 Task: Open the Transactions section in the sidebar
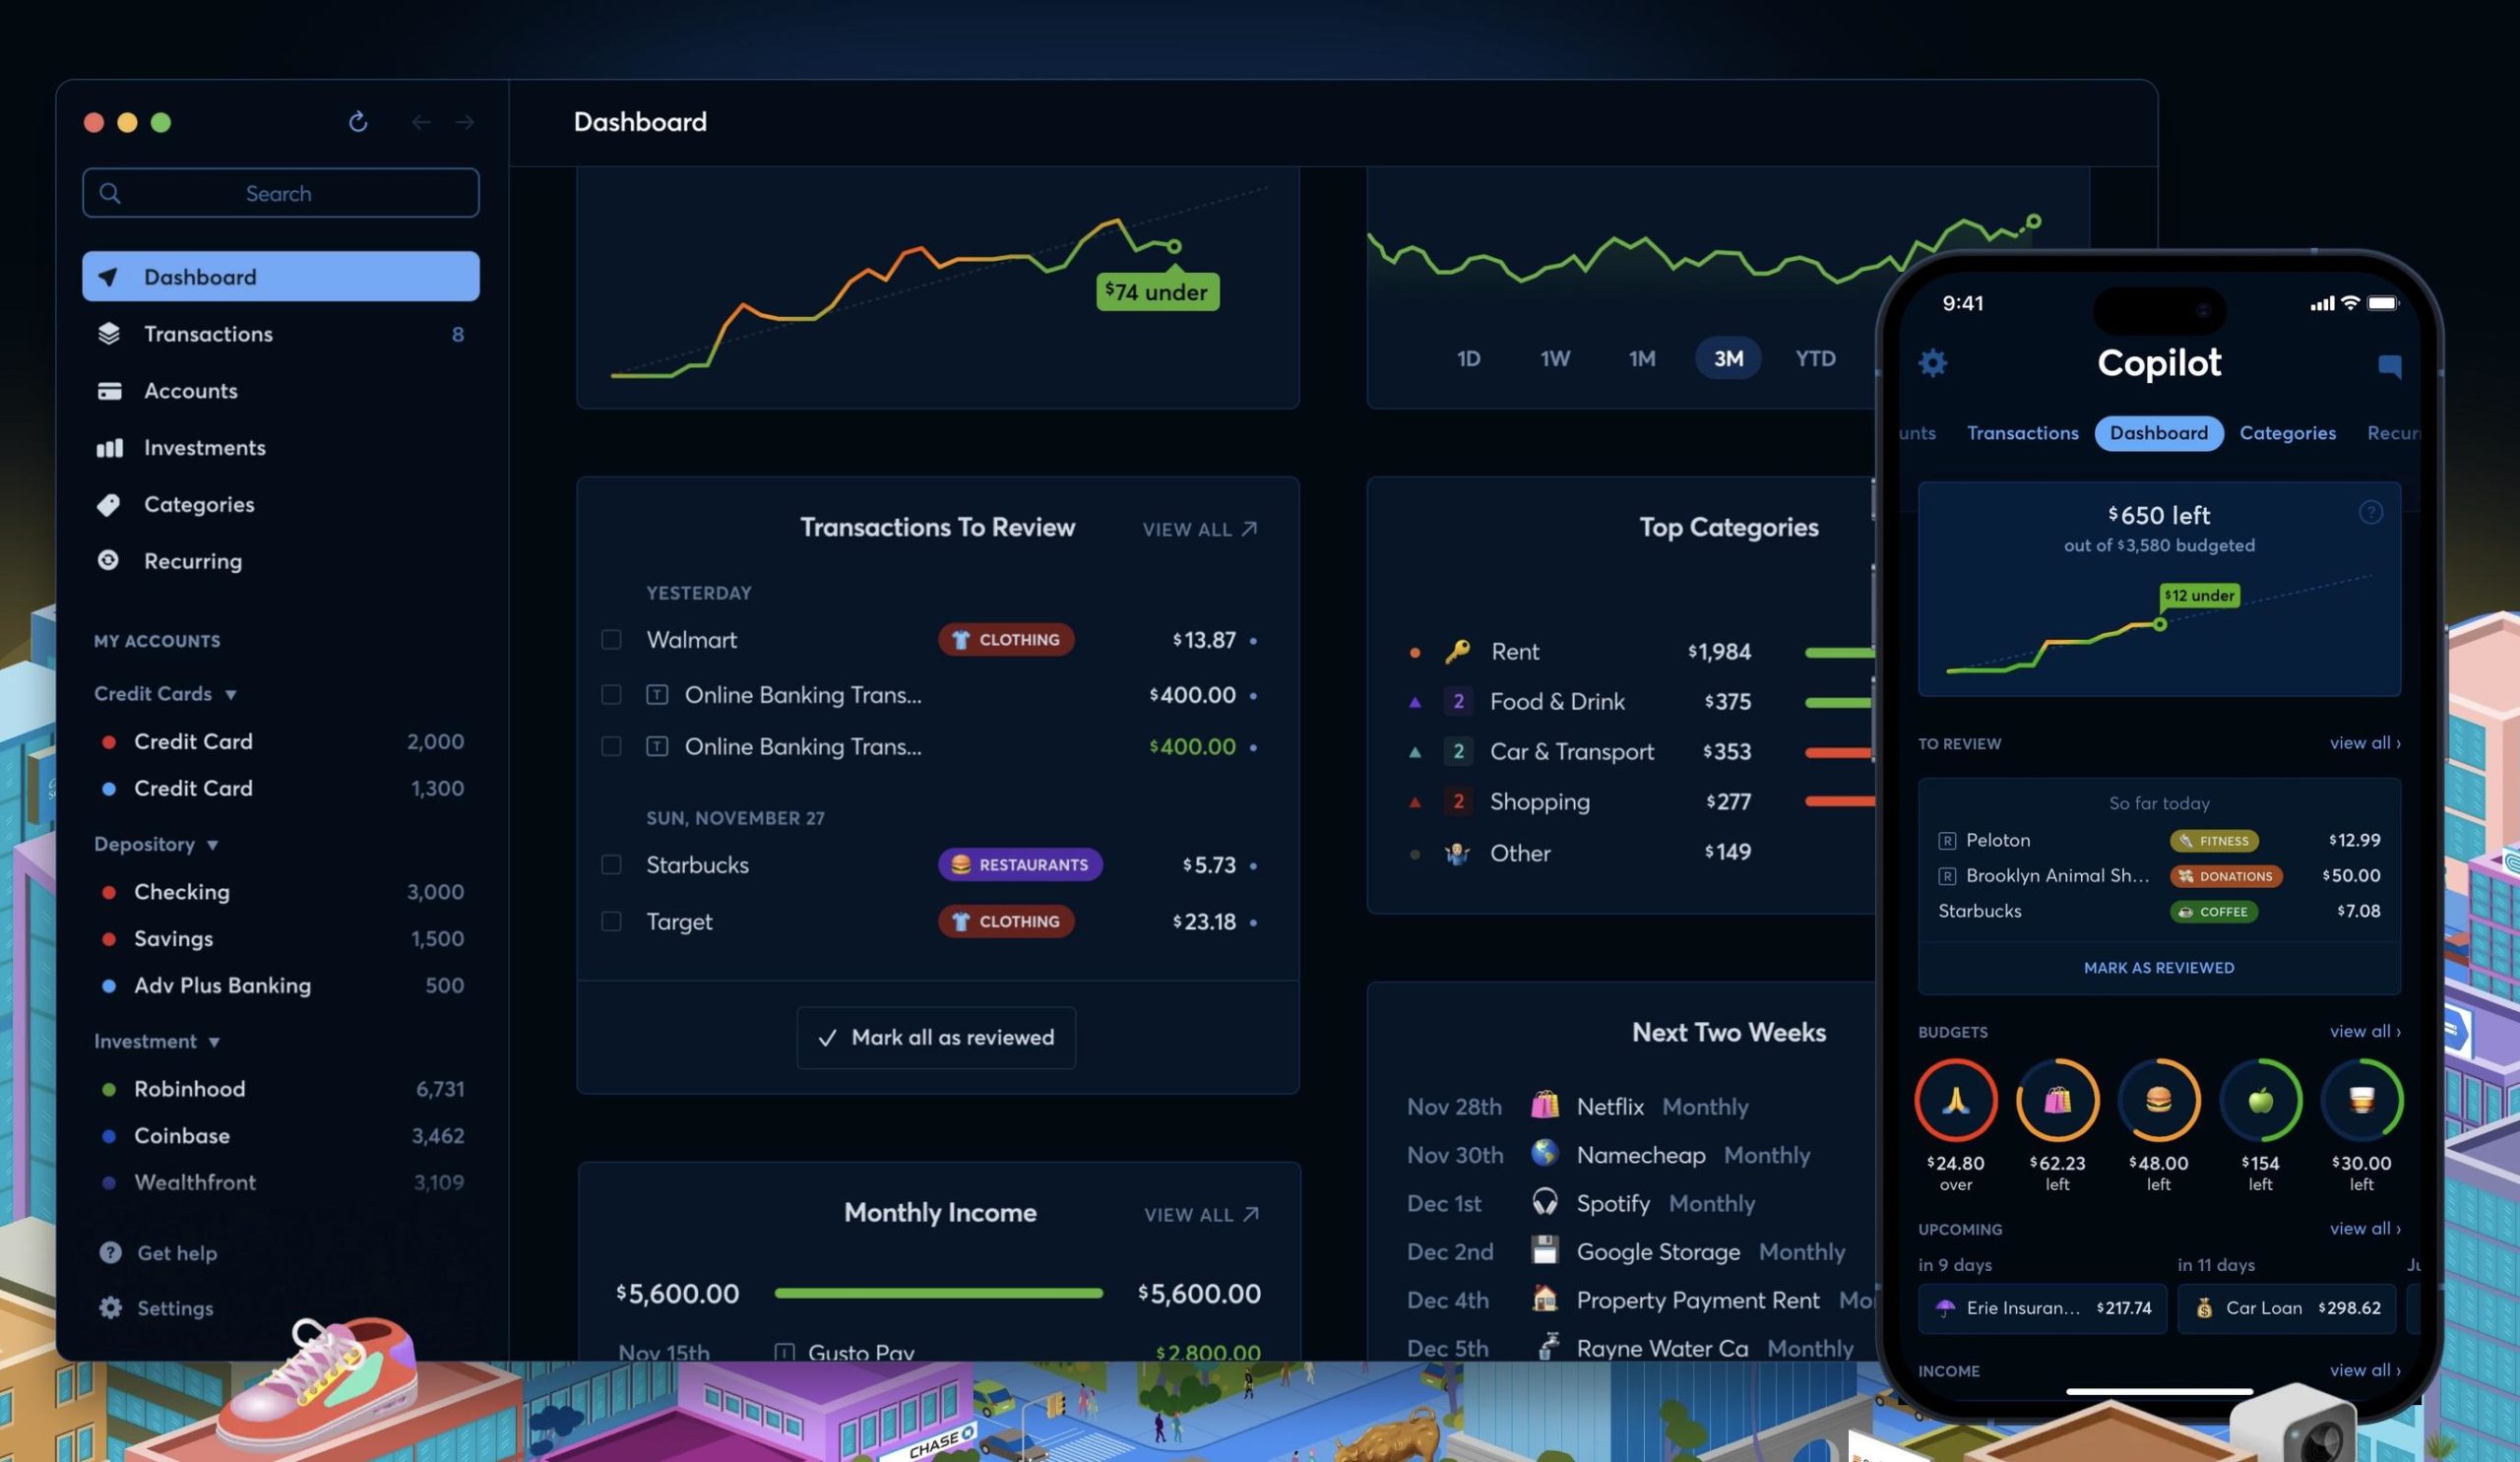[208, 333]
